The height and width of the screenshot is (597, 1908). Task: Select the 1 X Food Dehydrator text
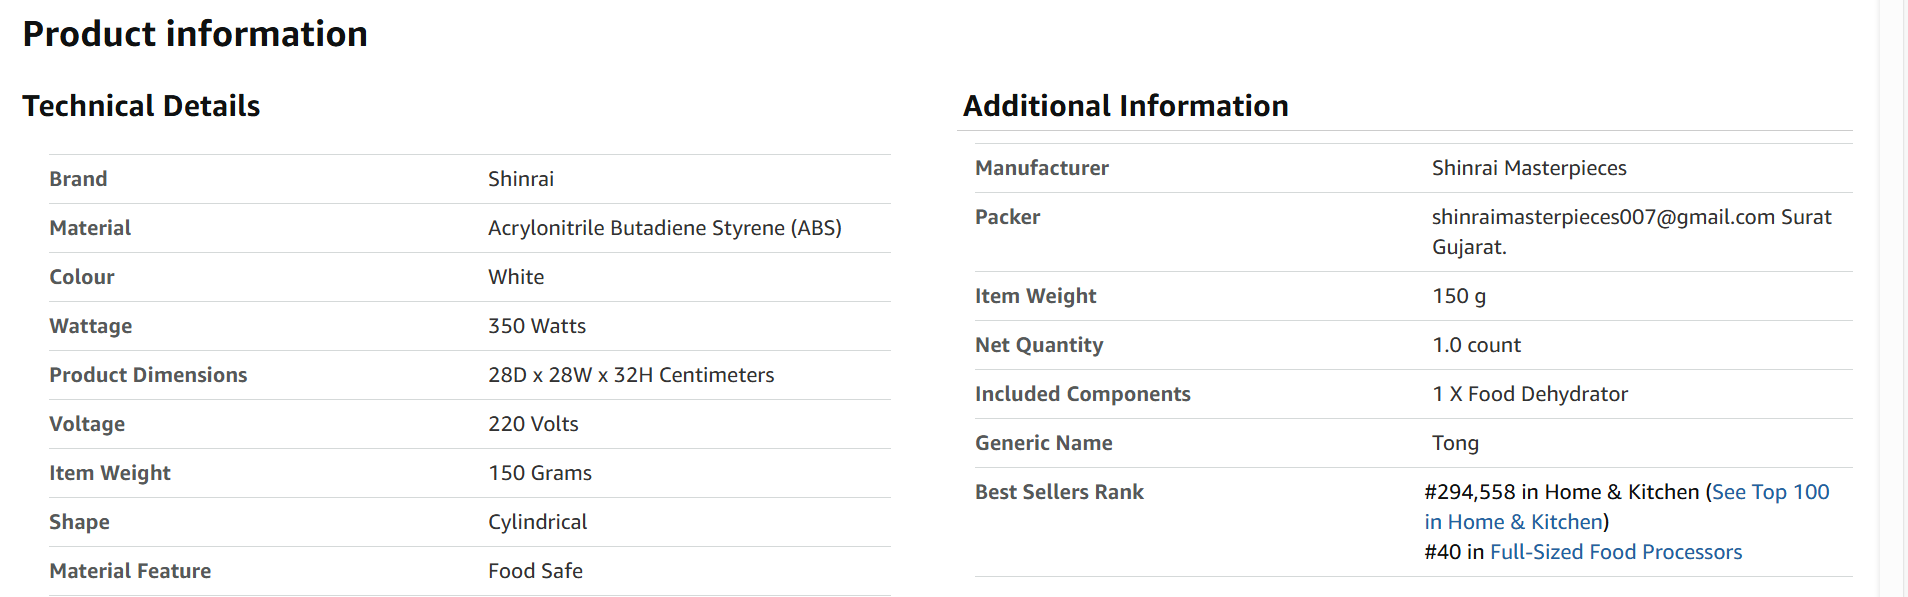[1530, 394]
